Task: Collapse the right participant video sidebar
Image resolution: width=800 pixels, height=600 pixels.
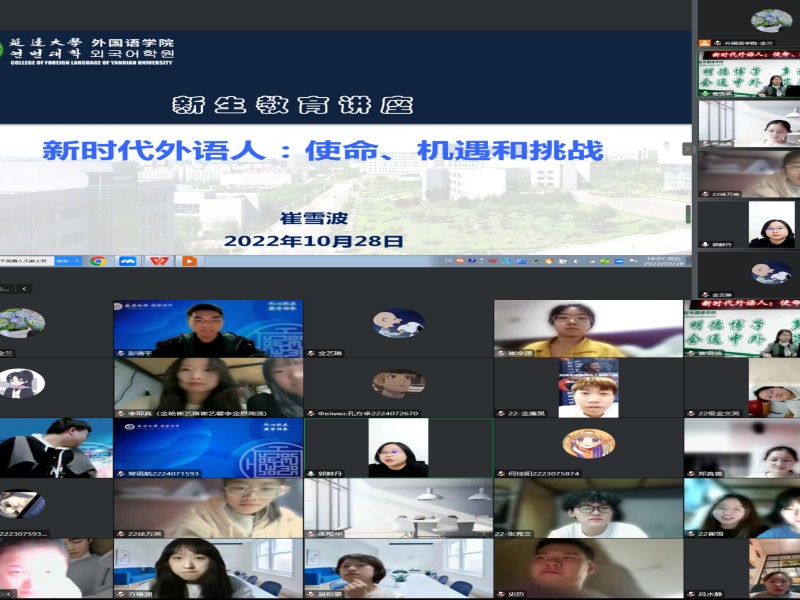Action: click(688, 149)
